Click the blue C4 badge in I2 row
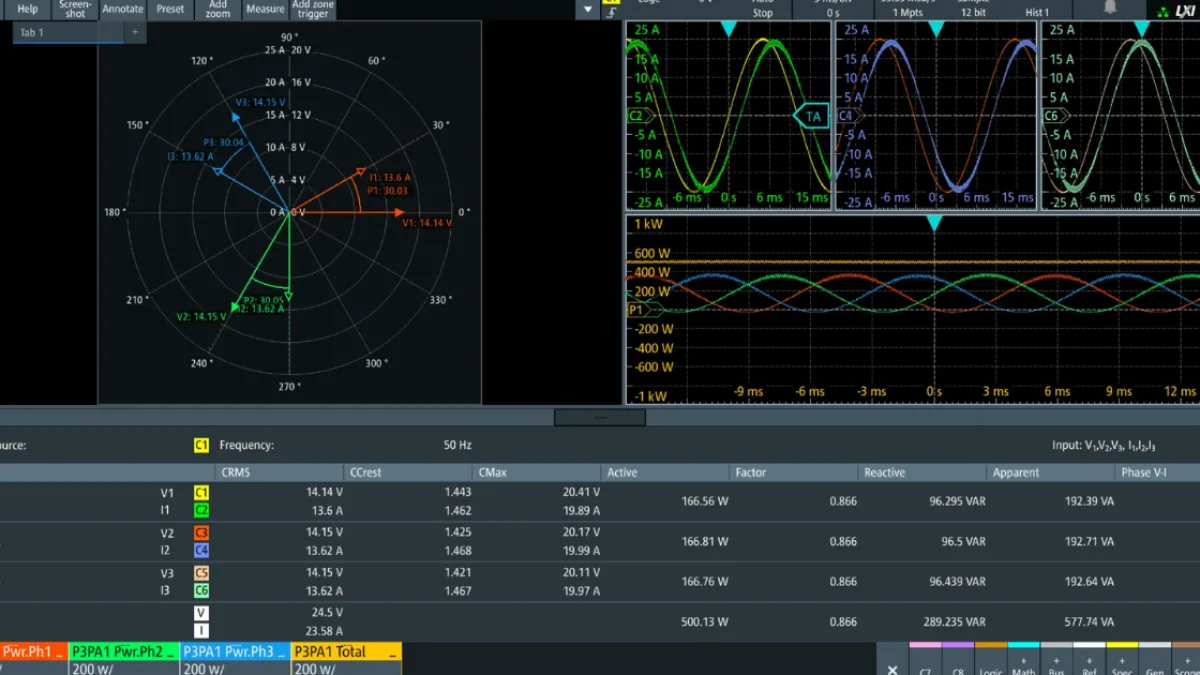 coord(201,550)
